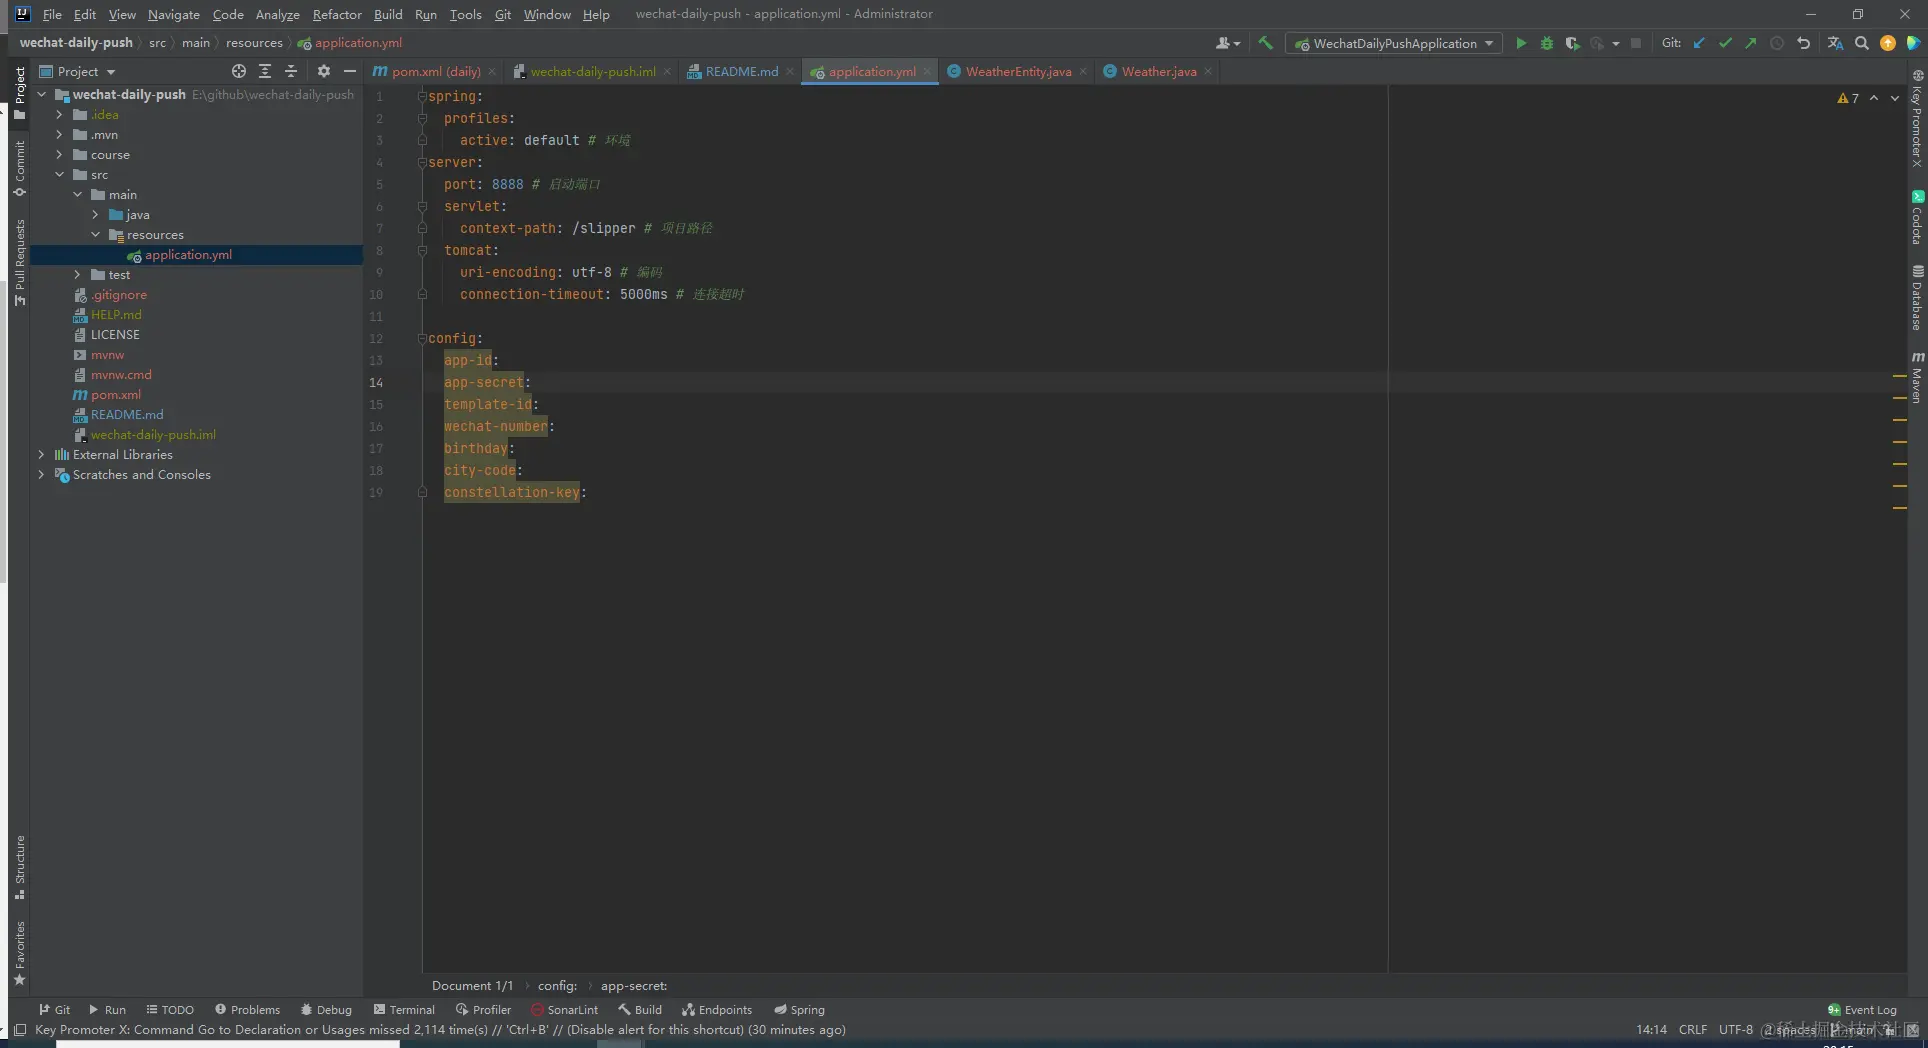Expand Scratches and Consoles node
This screenshot has height=1048, width=1928.
42,475
